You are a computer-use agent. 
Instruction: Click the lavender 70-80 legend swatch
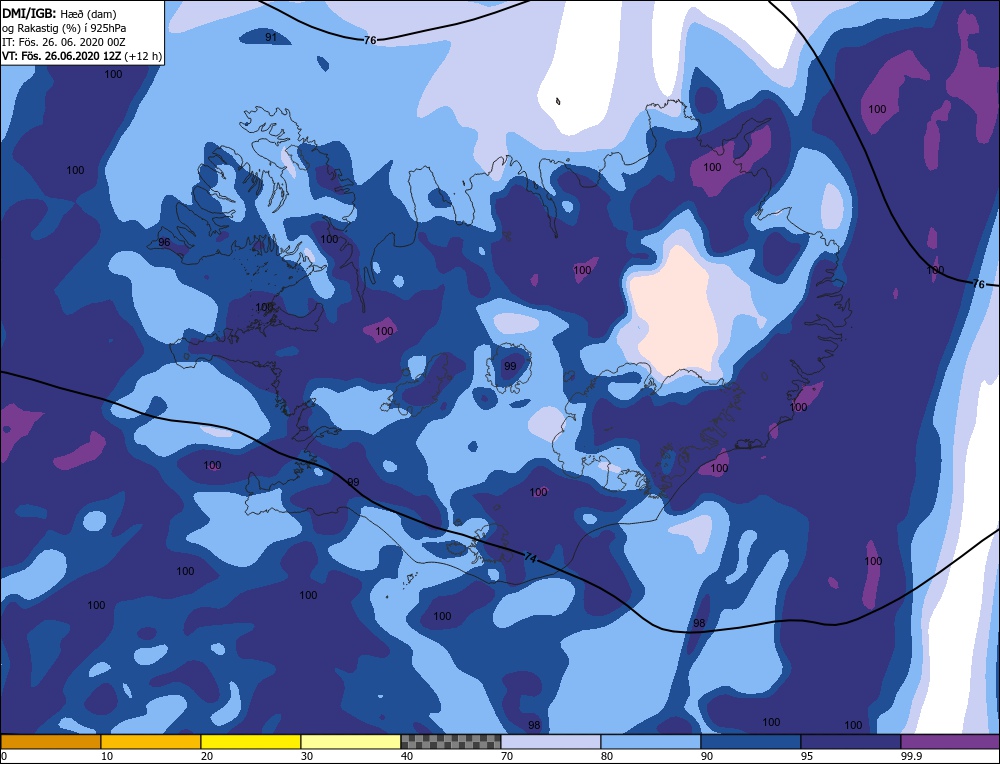(551, 741)
